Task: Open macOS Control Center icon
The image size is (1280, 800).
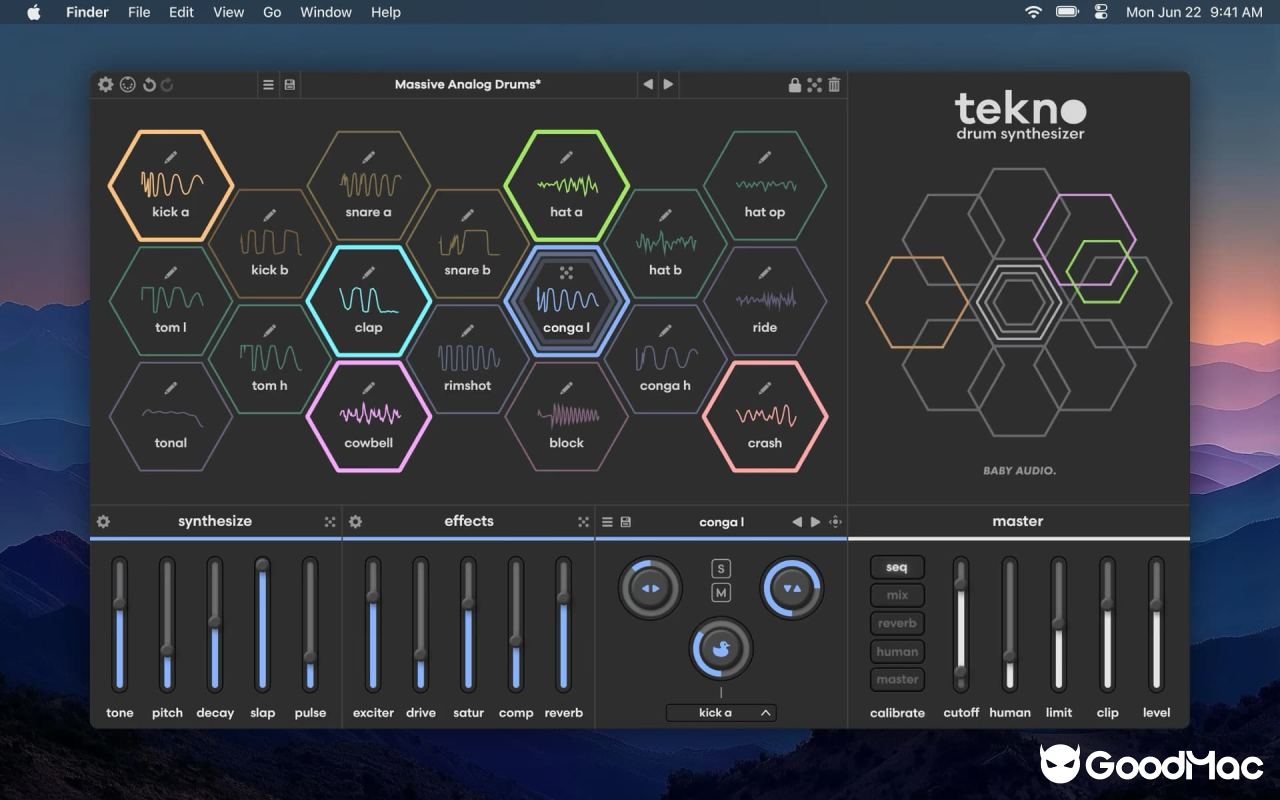Action: [x=1102, y=12]
